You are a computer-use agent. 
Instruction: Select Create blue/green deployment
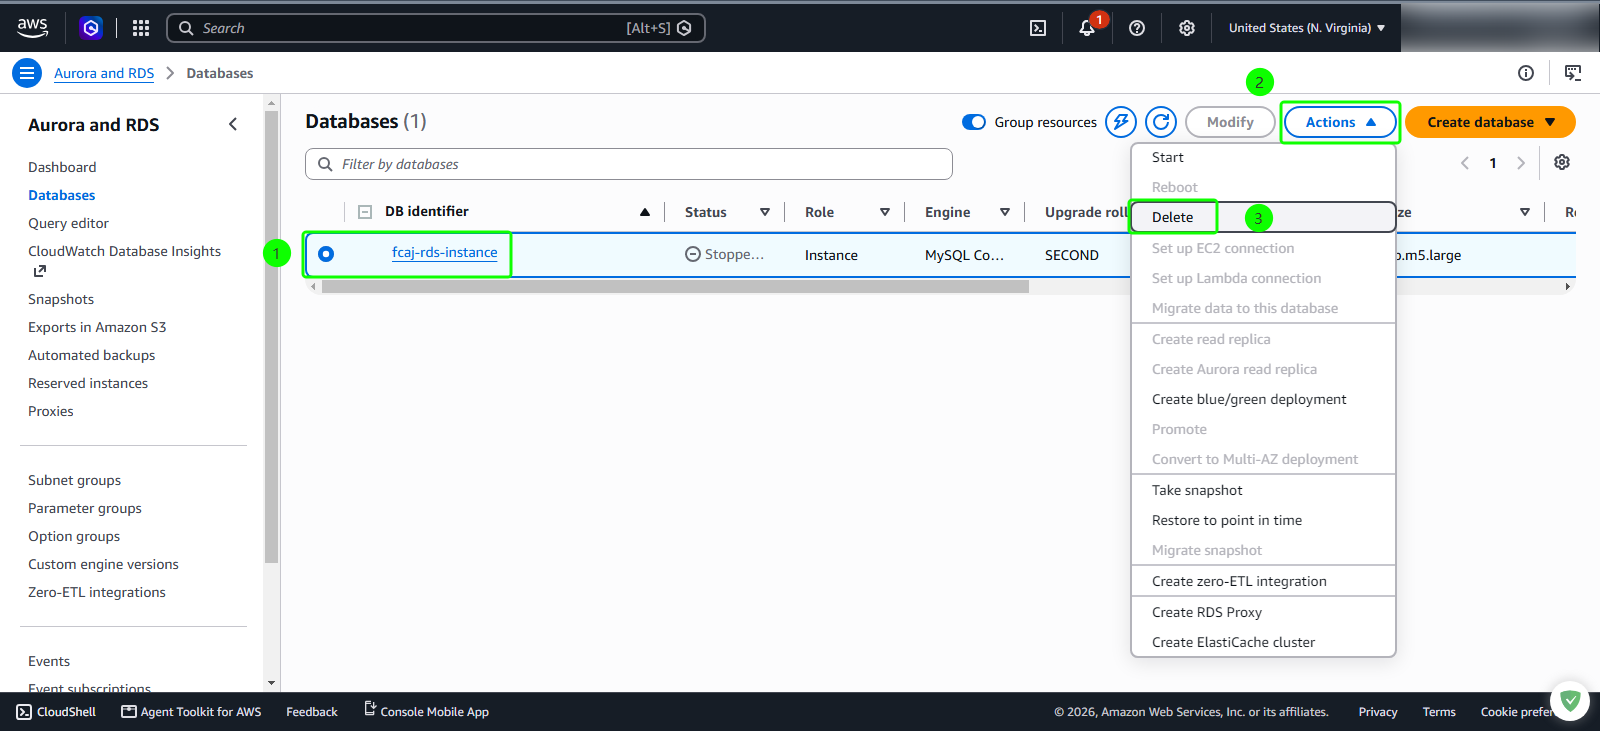1263,399
